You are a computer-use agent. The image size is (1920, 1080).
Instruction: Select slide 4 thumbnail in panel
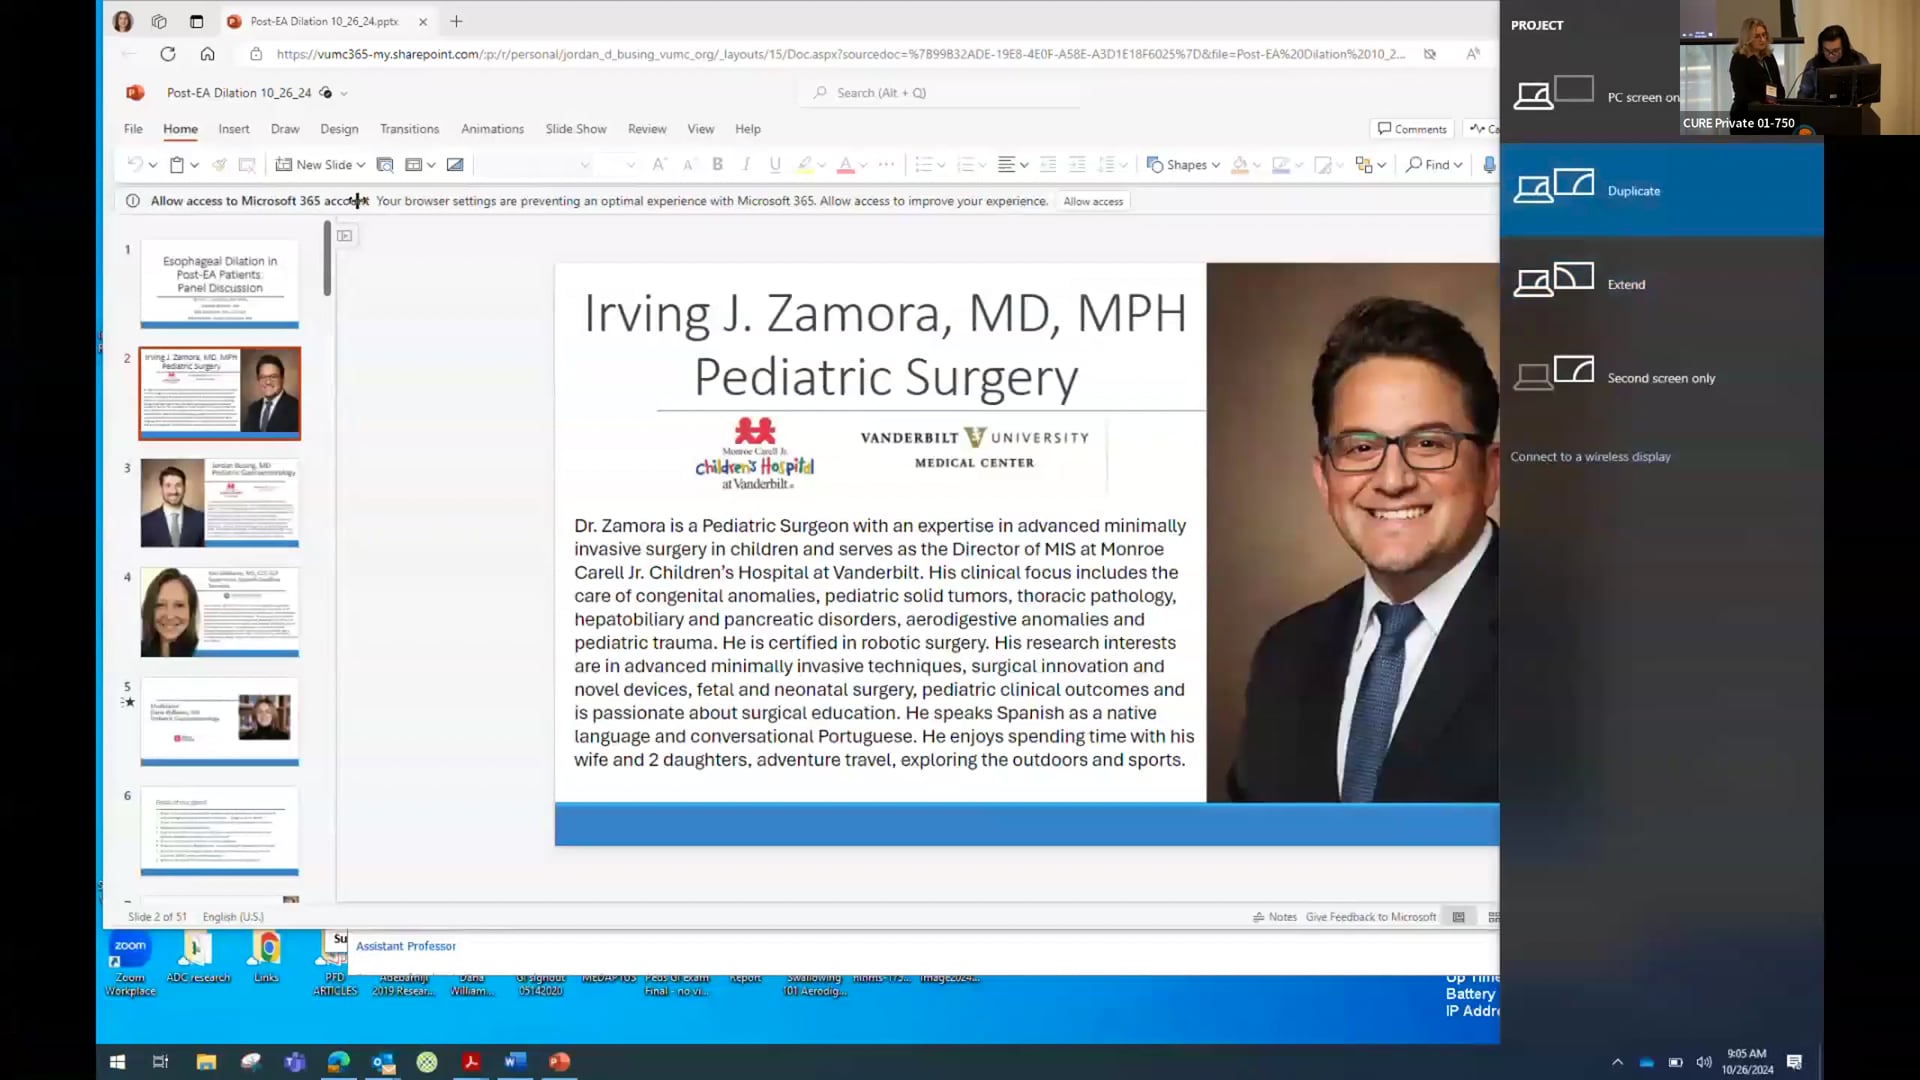[x=219, y=612]
